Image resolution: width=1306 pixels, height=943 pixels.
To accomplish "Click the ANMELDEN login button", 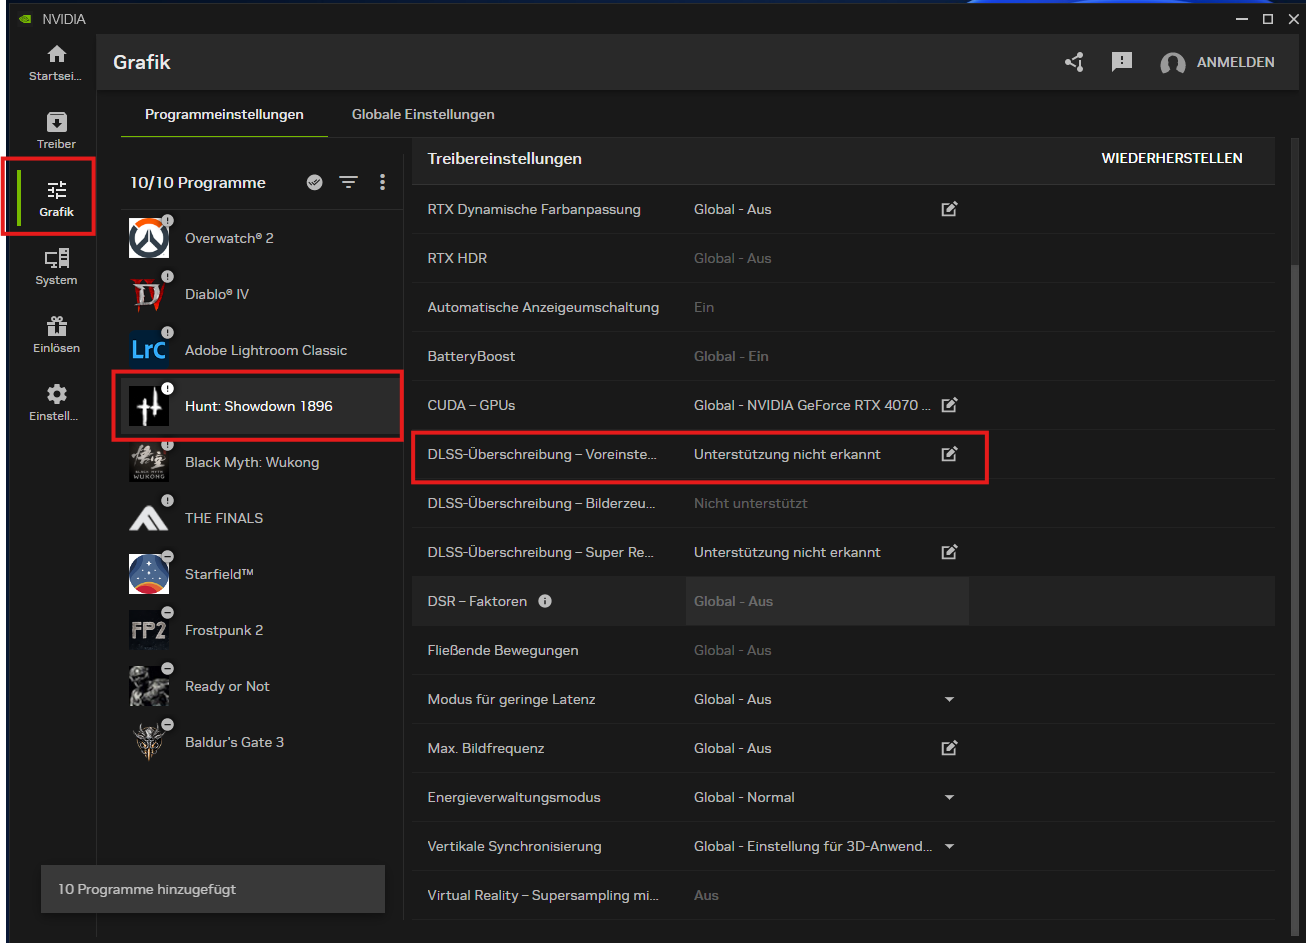I will (x=1235, y=62).
